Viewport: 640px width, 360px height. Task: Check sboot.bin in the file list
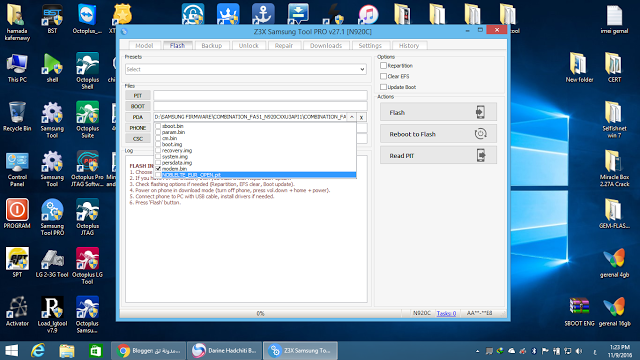158,126
